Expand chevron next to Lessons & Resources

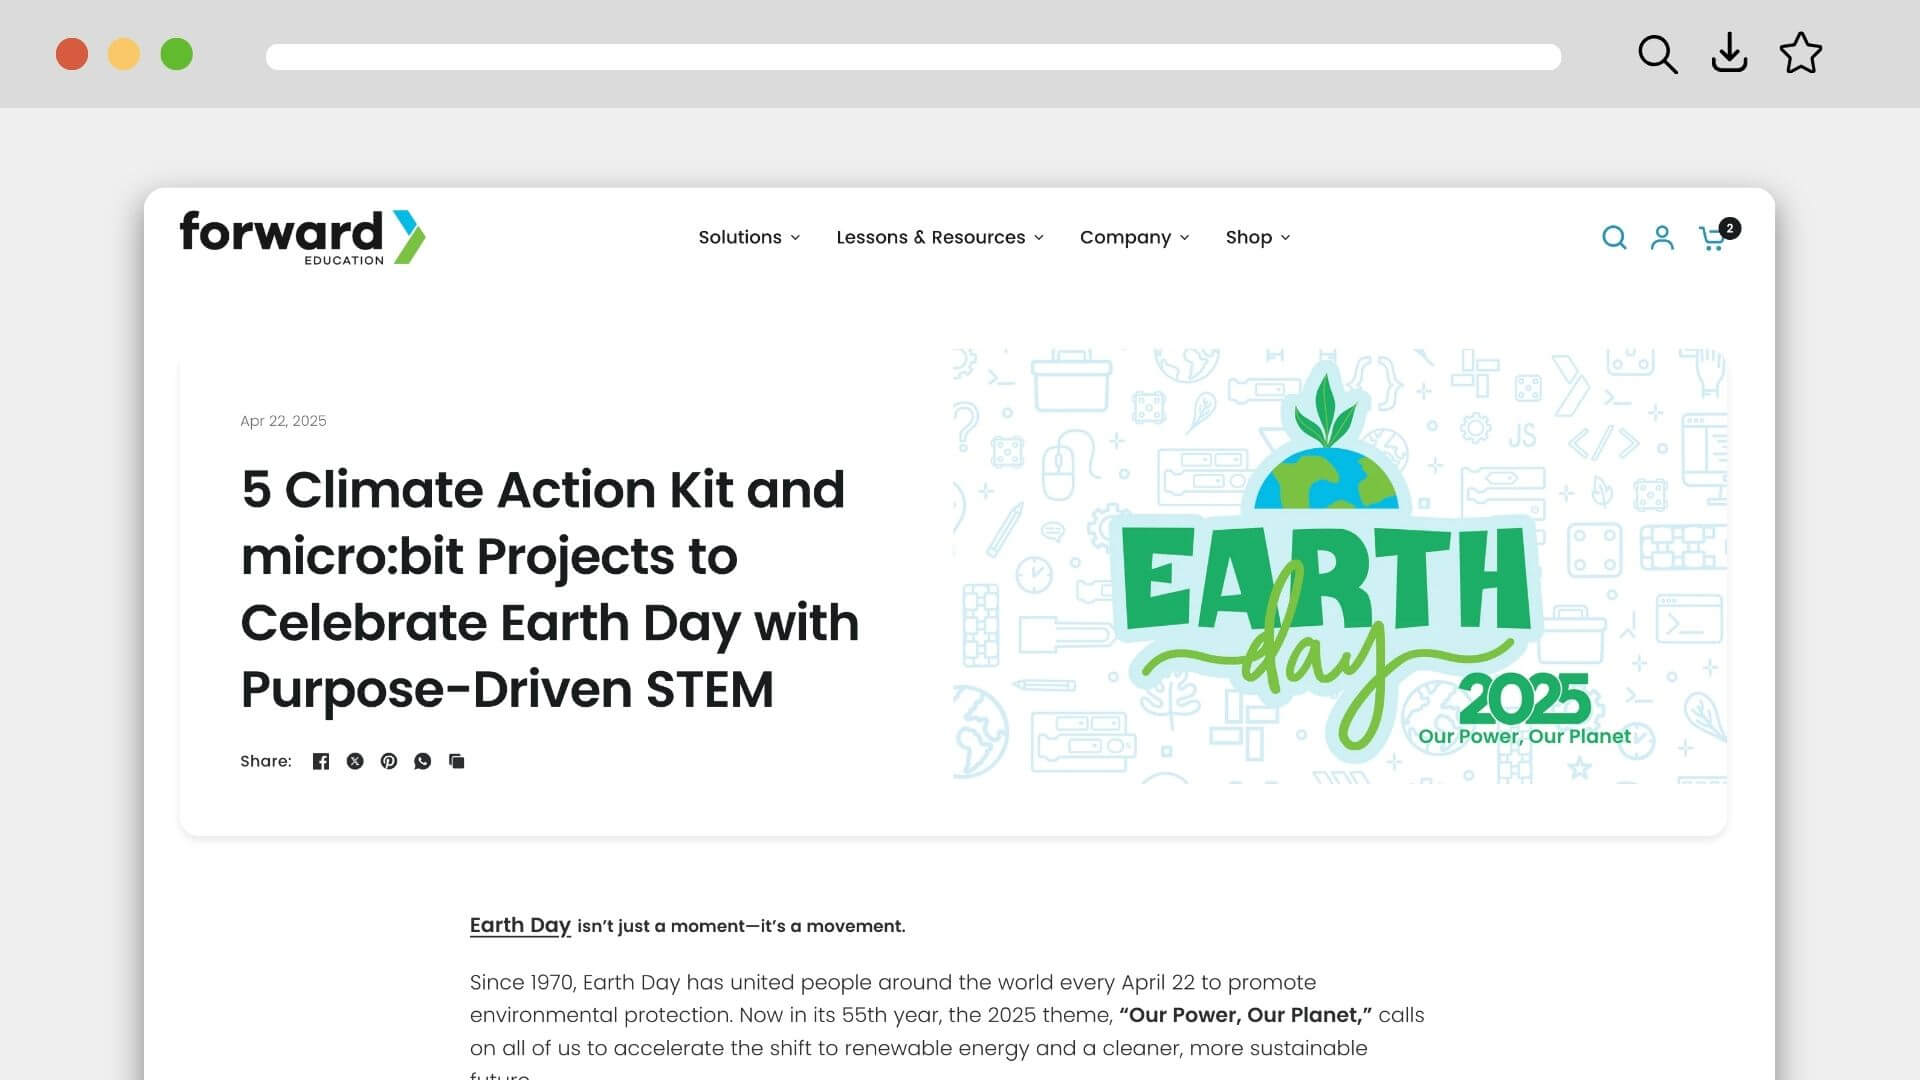(x=1039, y=238)
